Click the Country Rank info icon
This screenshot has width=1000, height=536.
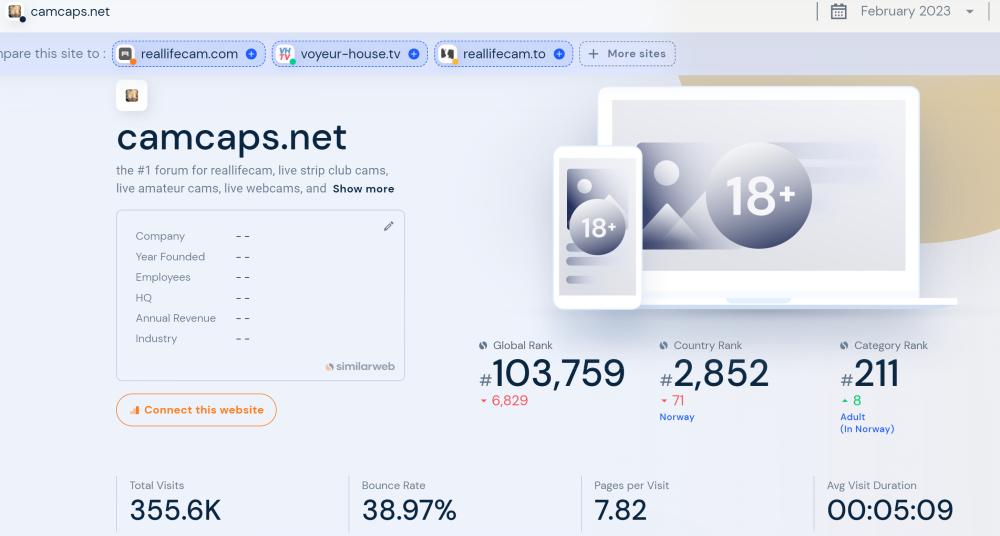(664, 346)
